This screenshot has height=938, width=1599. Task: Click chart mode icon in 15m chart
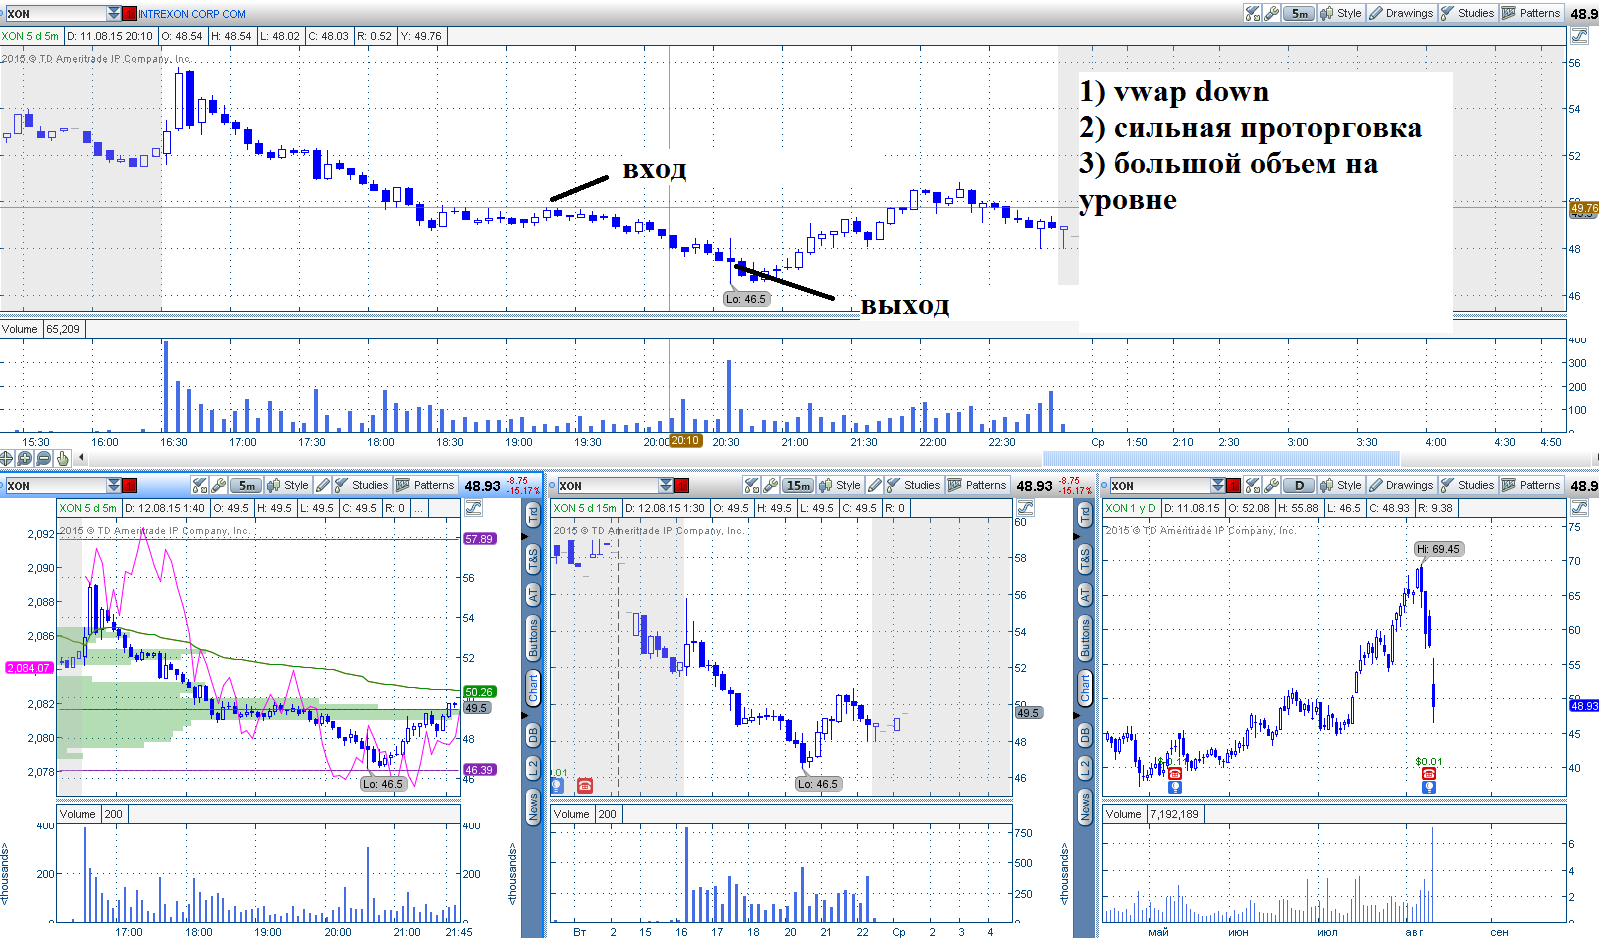point(1025,508)
